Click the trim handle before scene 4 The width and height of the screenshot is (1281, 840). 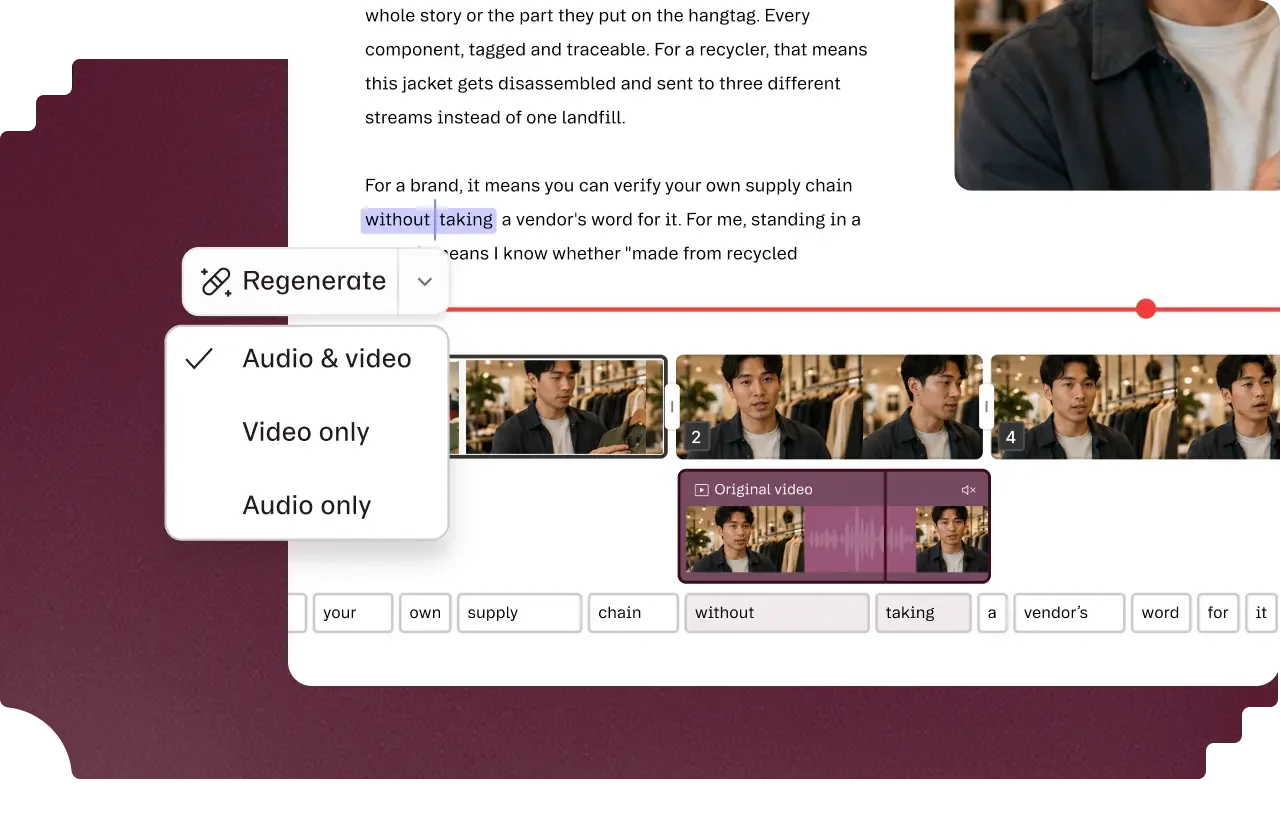pyautogui.click(x=986, y=407)
